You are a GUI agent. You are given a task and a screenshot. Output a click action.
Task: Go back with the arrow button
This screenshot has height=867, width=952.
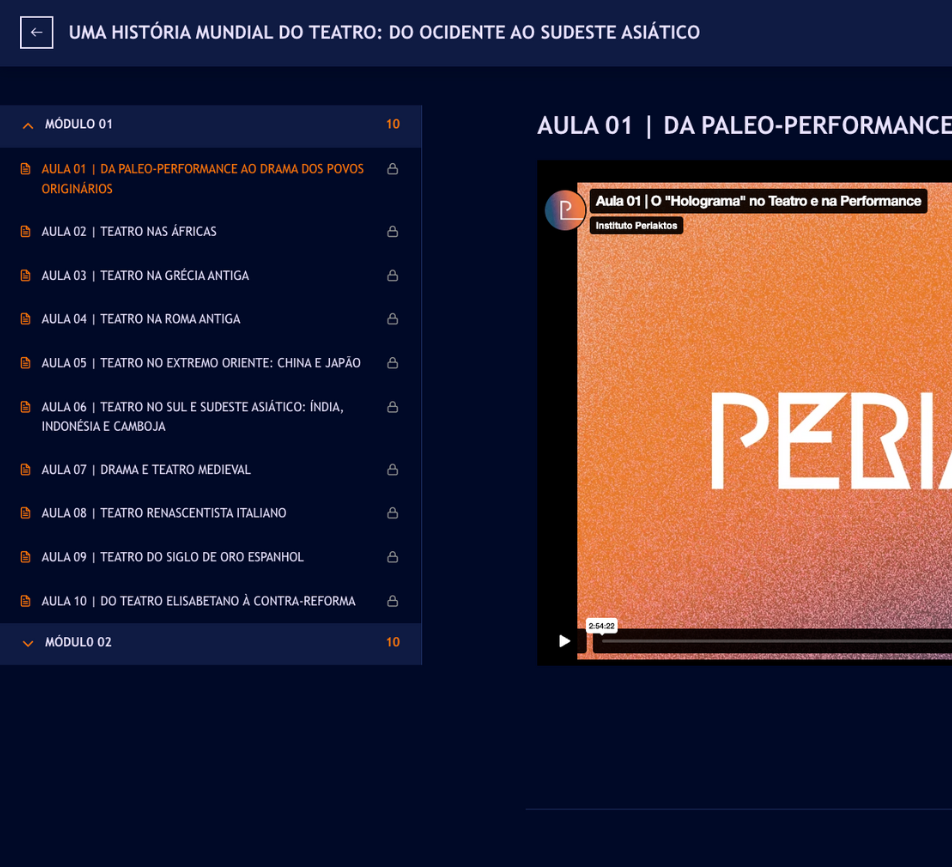pos(36,32)
